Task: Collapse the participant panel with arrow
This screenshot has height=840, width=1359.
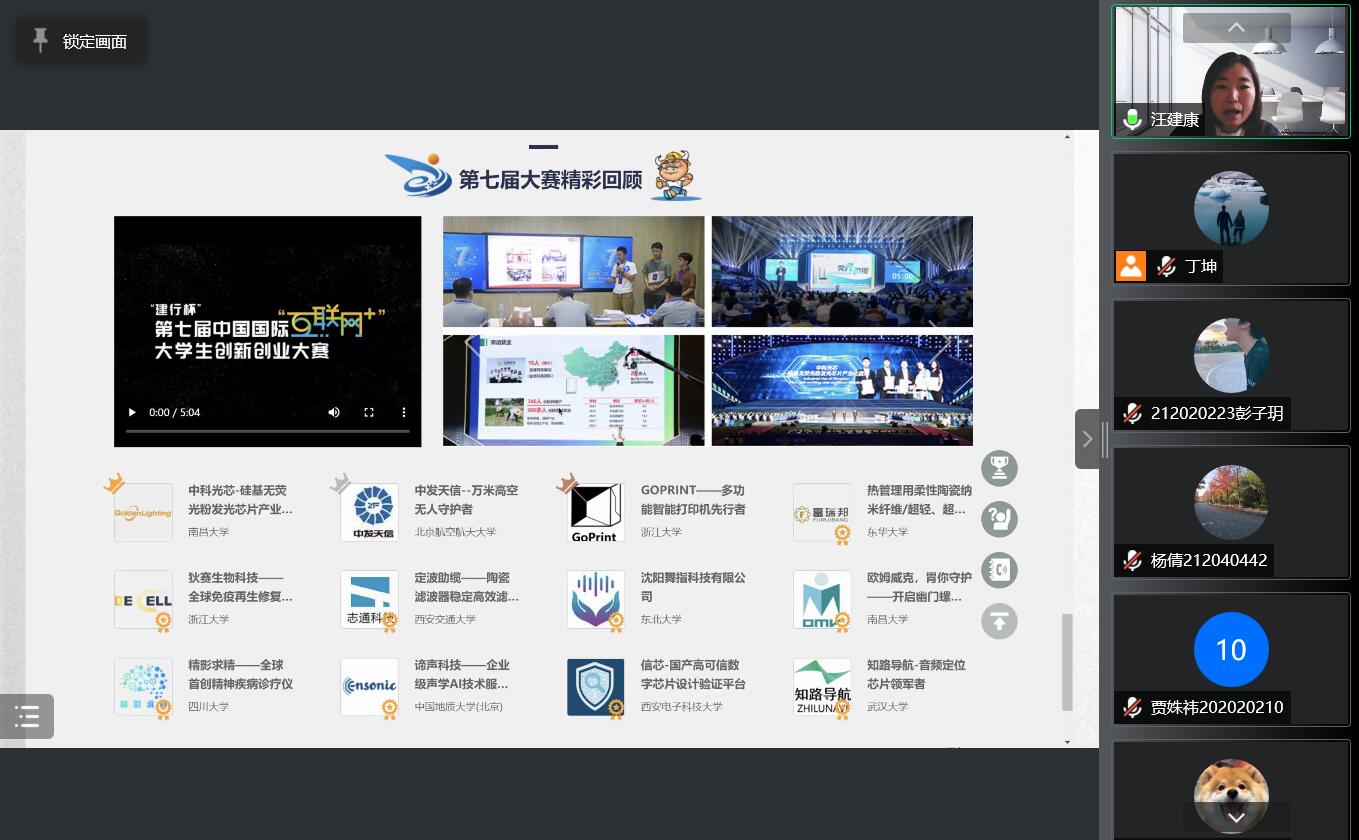Action: [1087, 439]
